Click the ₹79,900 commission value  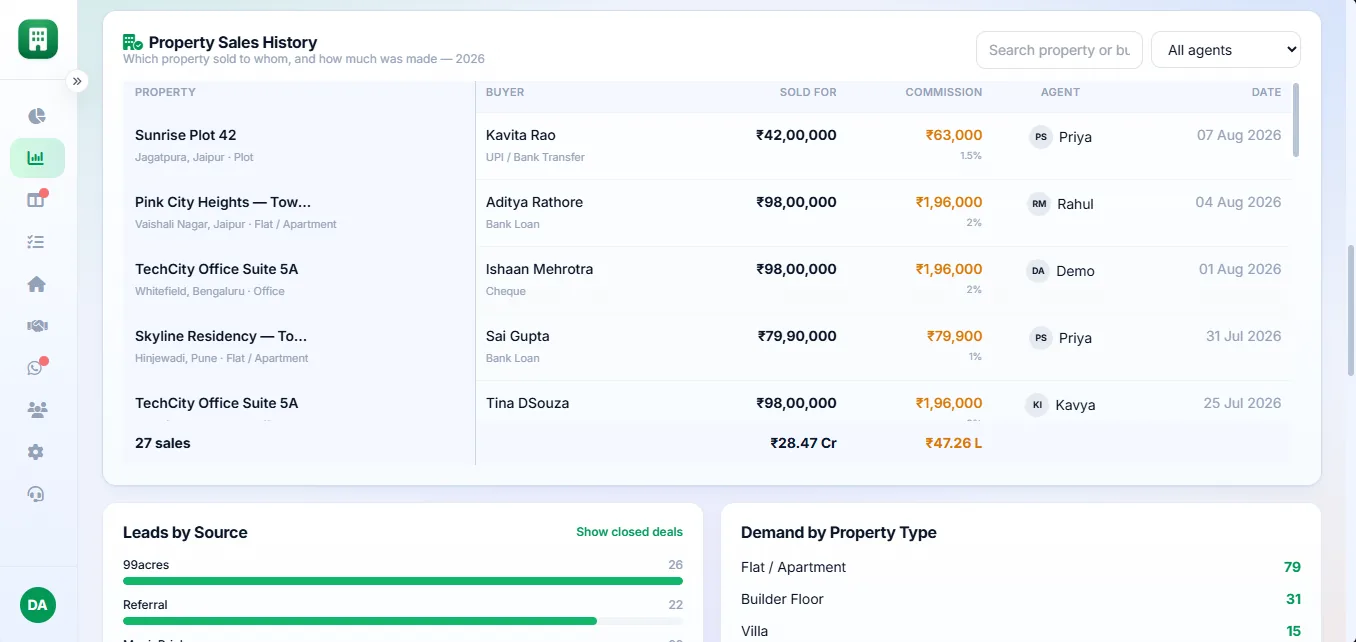(x=955, y=336)
